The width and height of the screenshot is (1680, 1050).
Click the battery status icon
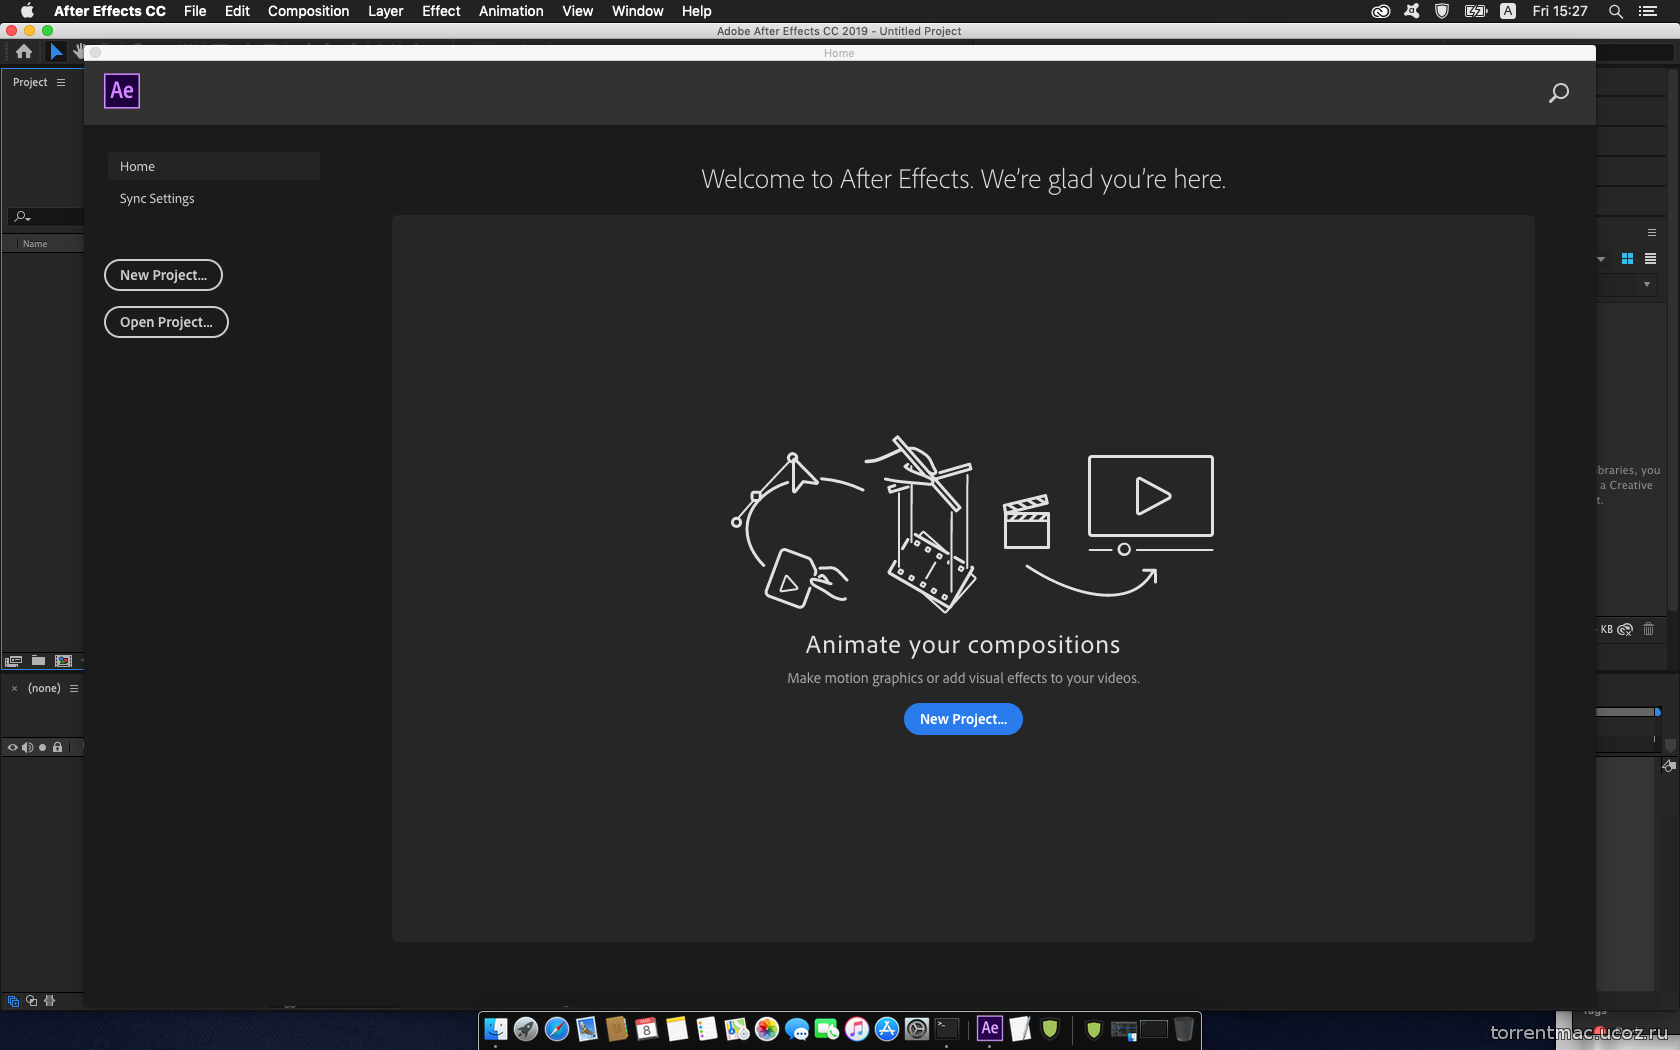1476,11
